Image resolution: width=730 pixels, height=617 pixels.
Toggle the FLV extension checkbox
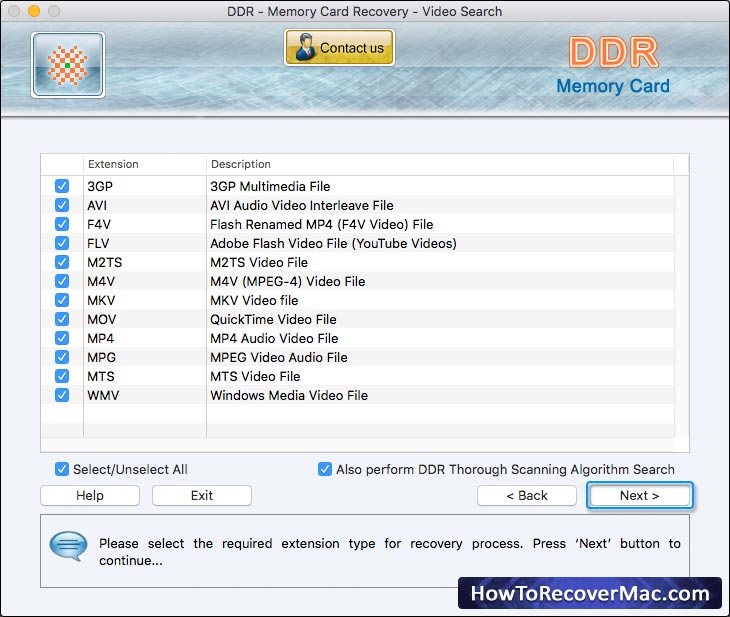[62, 243]
